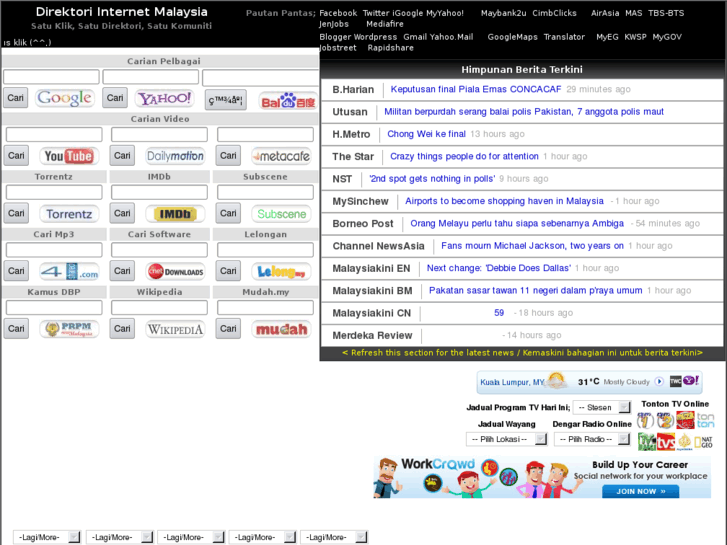
Task: Click the Google logo button
Action: coord(65,98)
